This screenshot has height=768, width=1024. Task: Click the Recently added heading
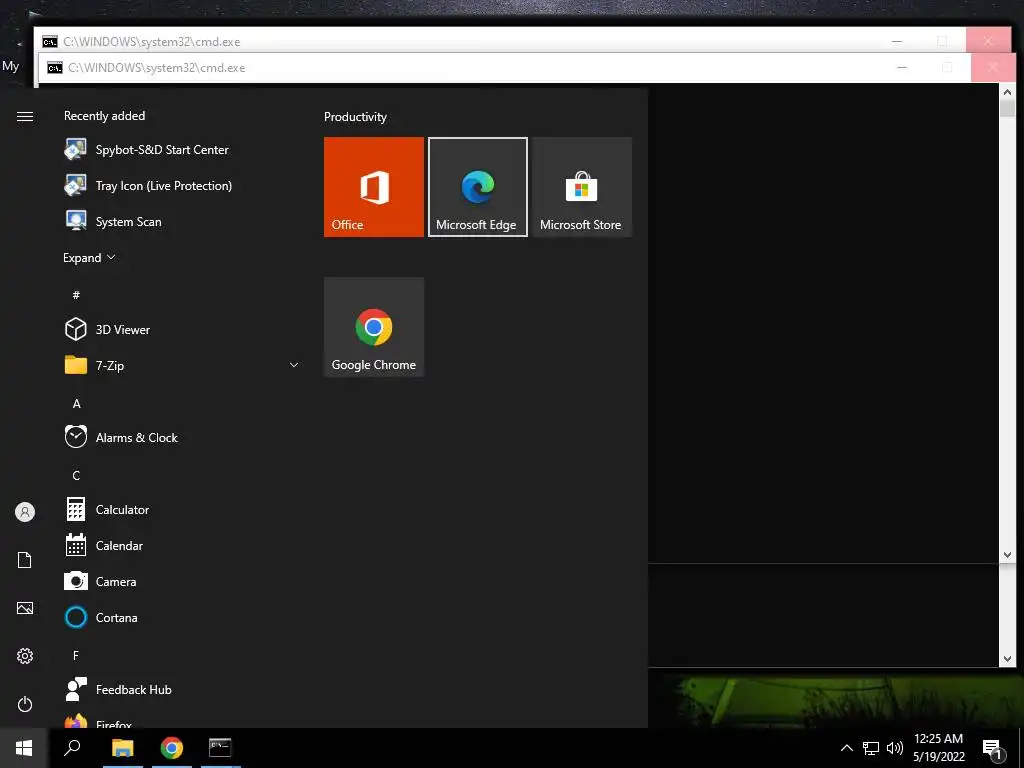pos(104,116)
